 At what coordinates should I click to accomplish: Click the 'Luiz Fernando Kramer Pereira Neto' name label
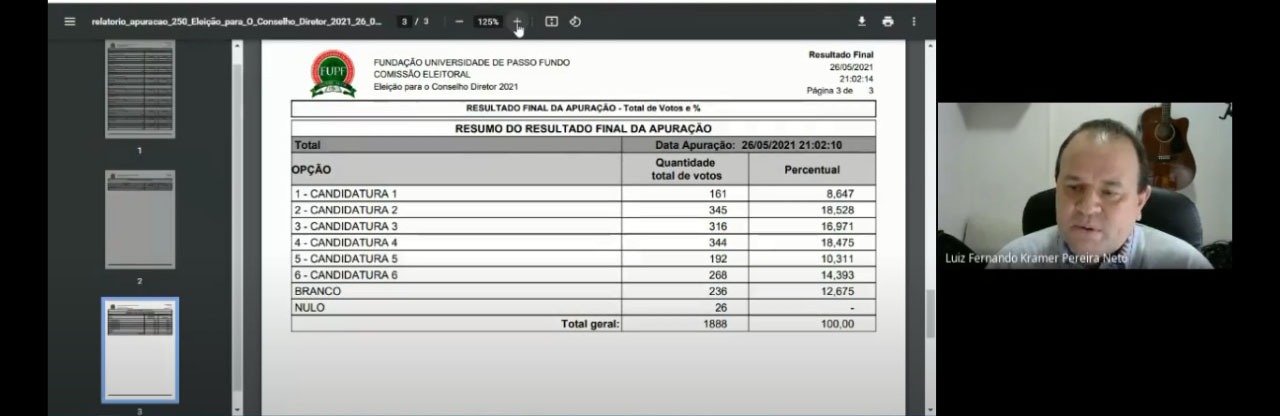(x=1036, y=258)
